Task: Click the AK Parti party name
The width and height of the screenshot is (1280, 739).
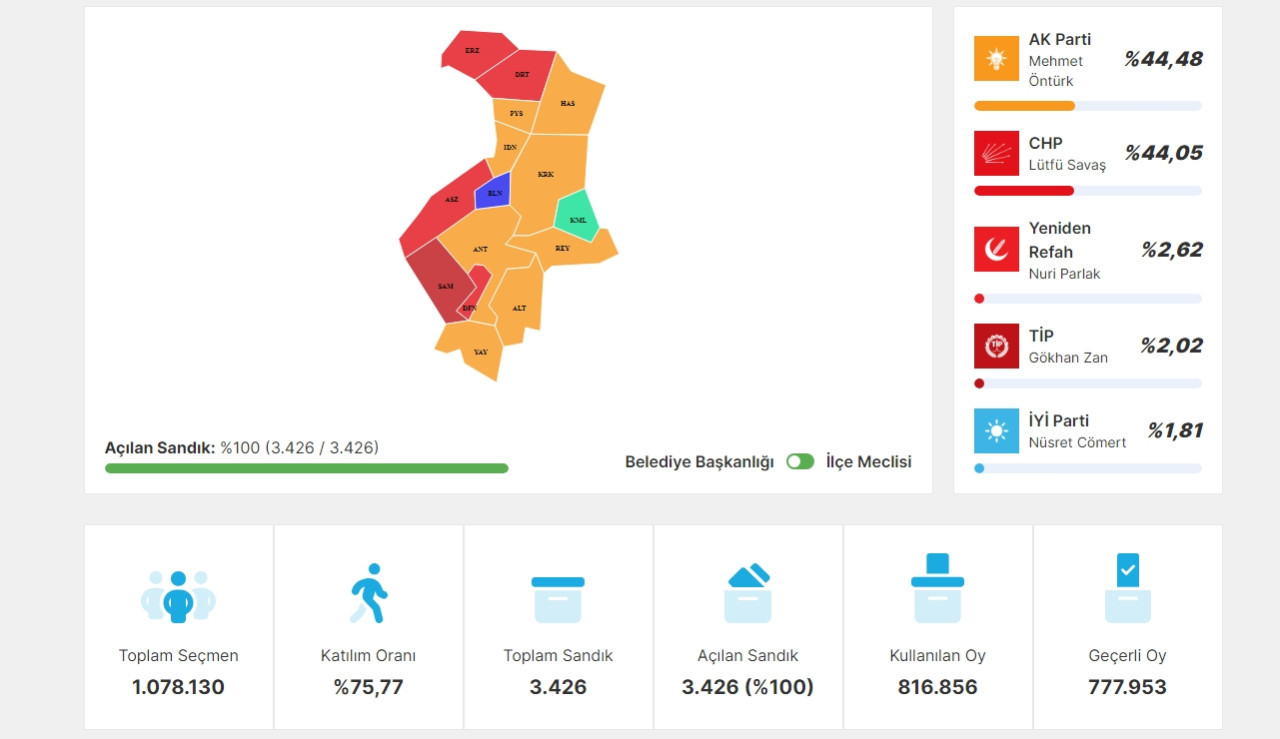Action: point(1060,40)
